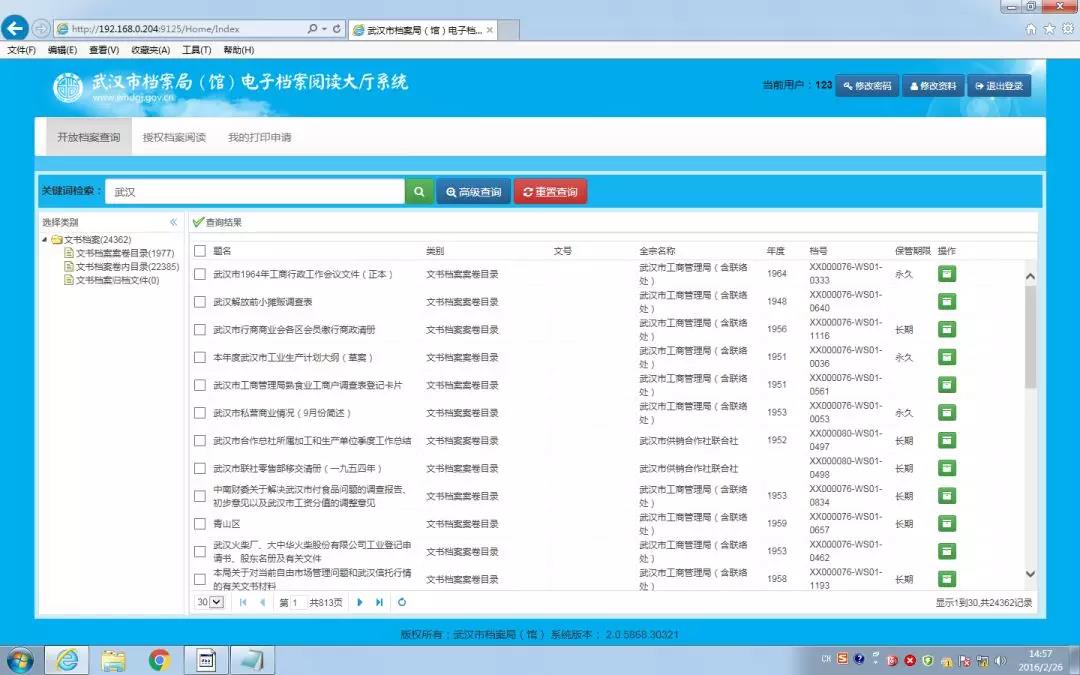Select 文书档案卷内目录(22385) in the category tree
The image size is (1080, 675).
tap(127, 267)
